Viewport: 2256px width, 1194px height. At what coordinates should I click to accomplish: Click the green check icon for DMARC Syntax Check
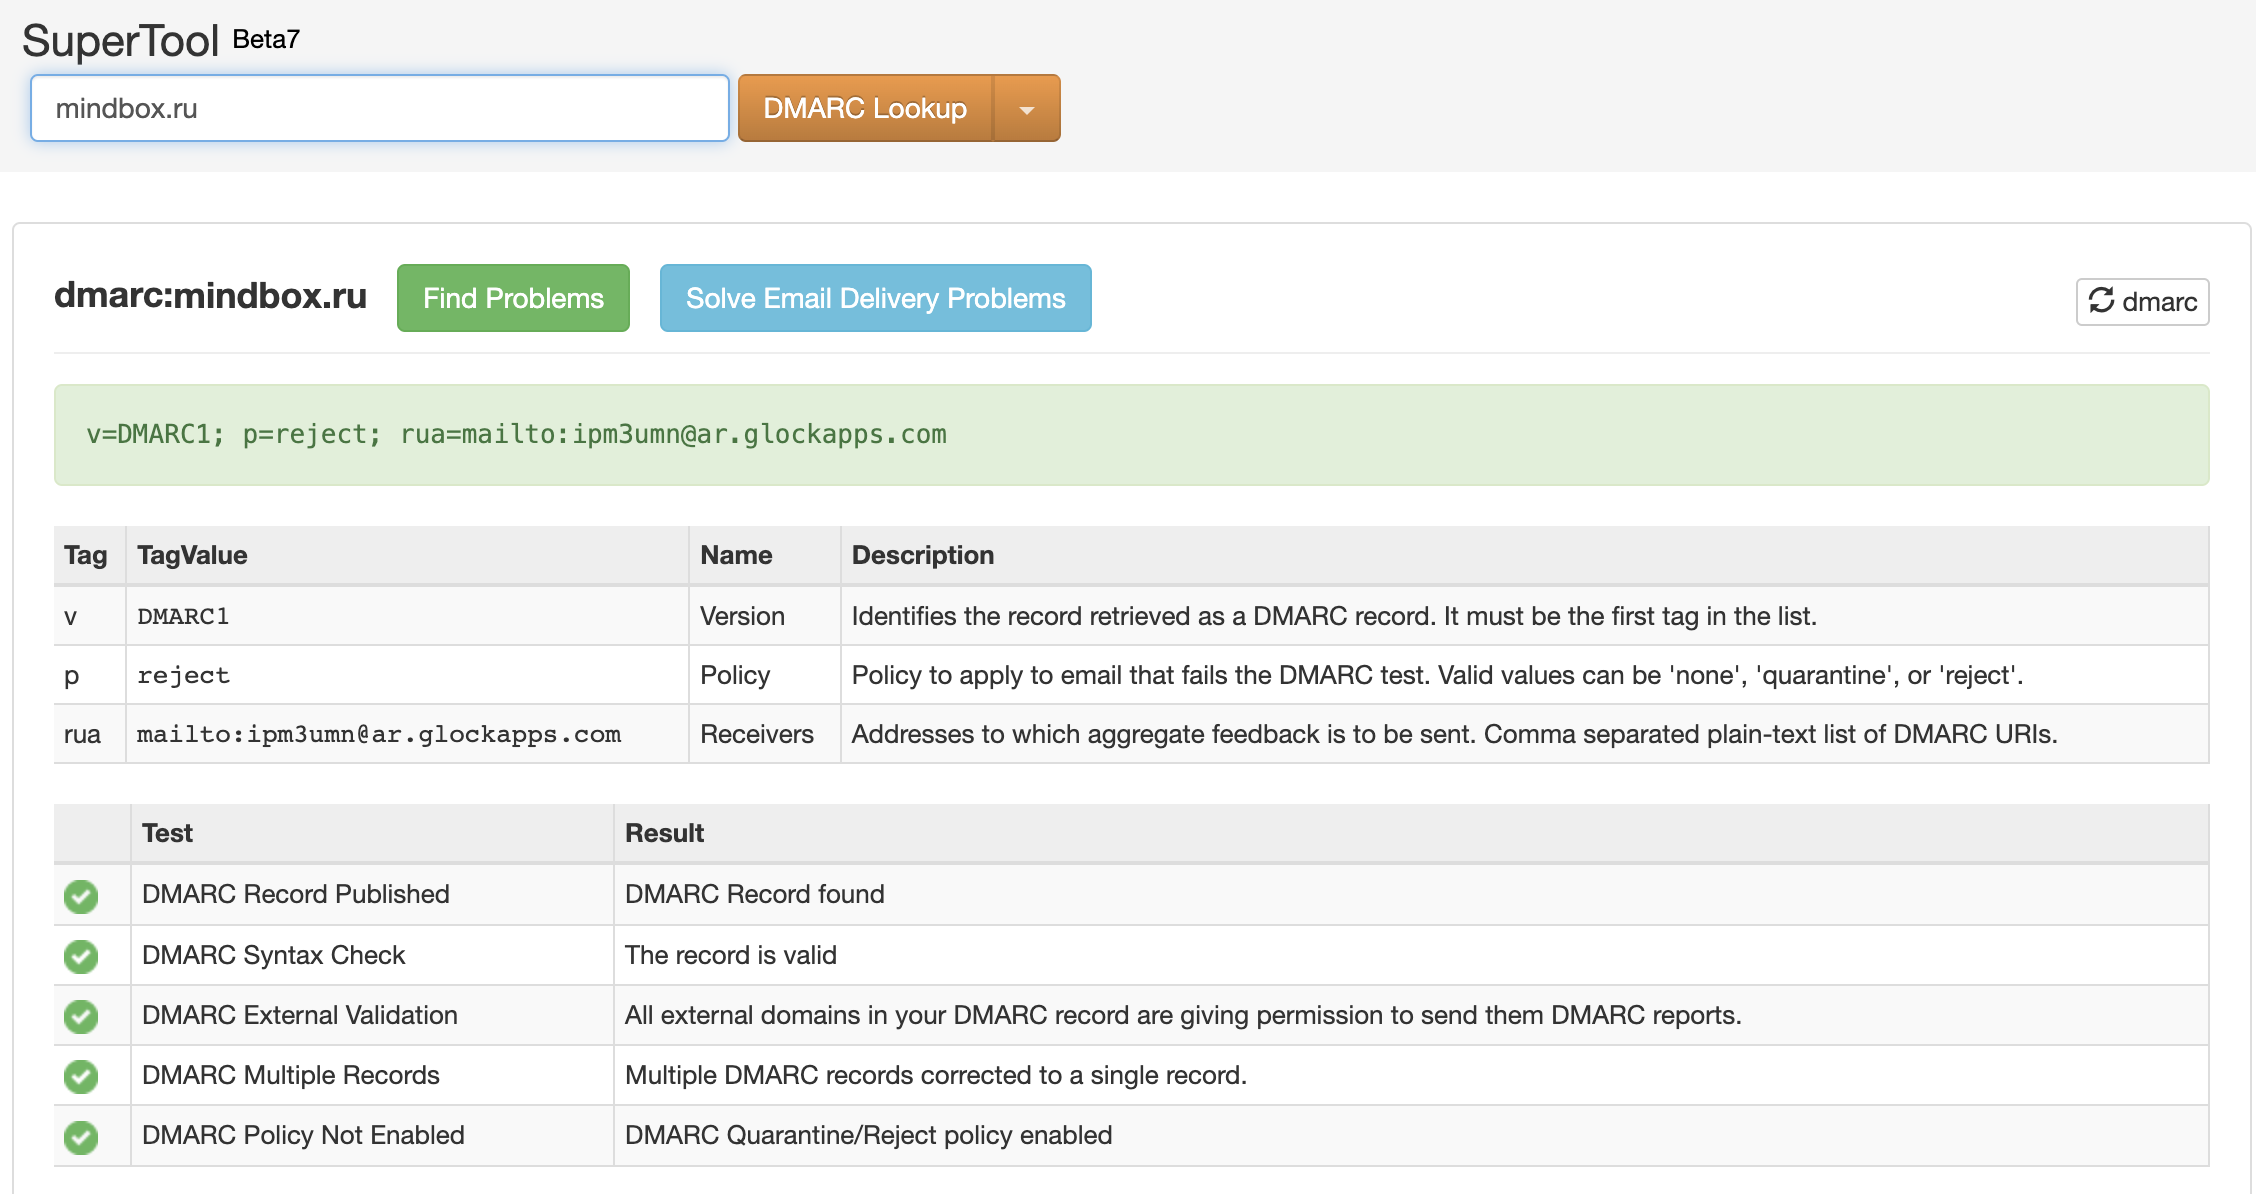[x=81, y=956]
